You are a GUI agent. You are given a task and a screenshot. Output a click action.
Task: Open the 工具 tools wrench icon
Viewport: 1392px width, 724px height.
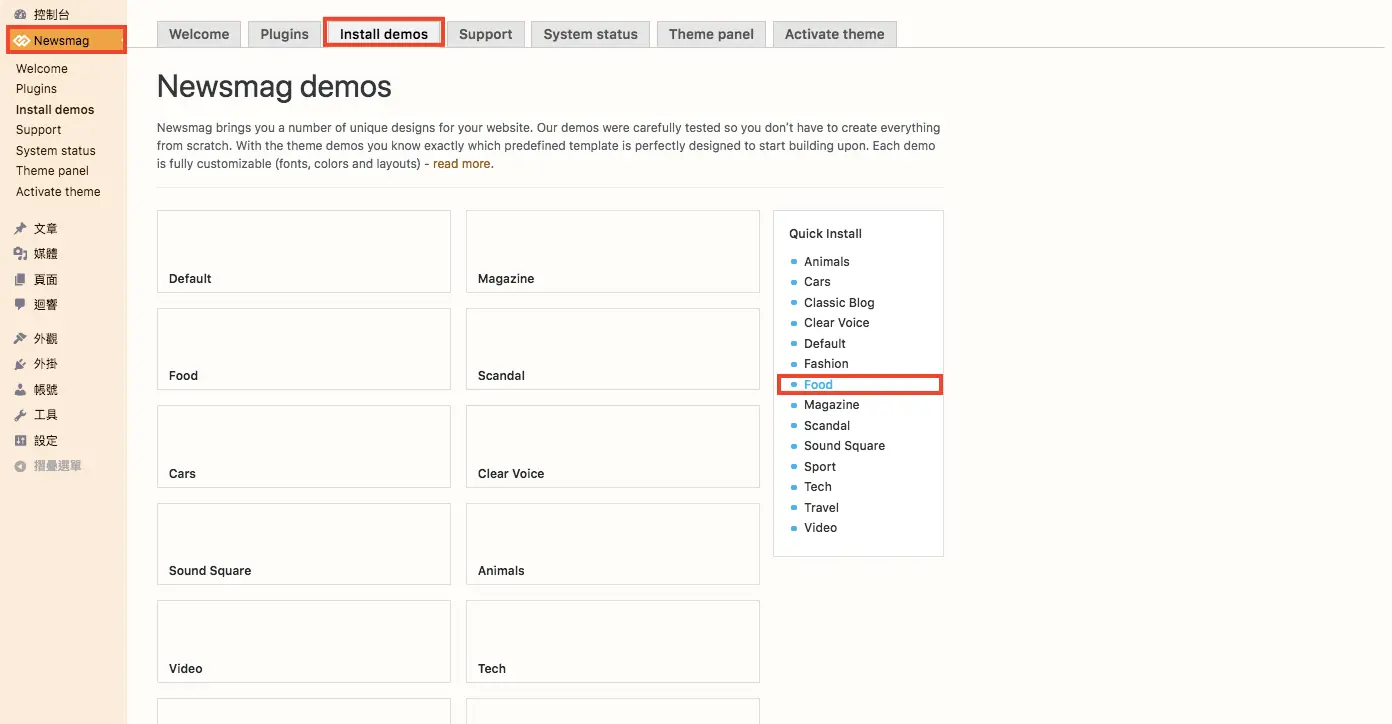point(20,415)
